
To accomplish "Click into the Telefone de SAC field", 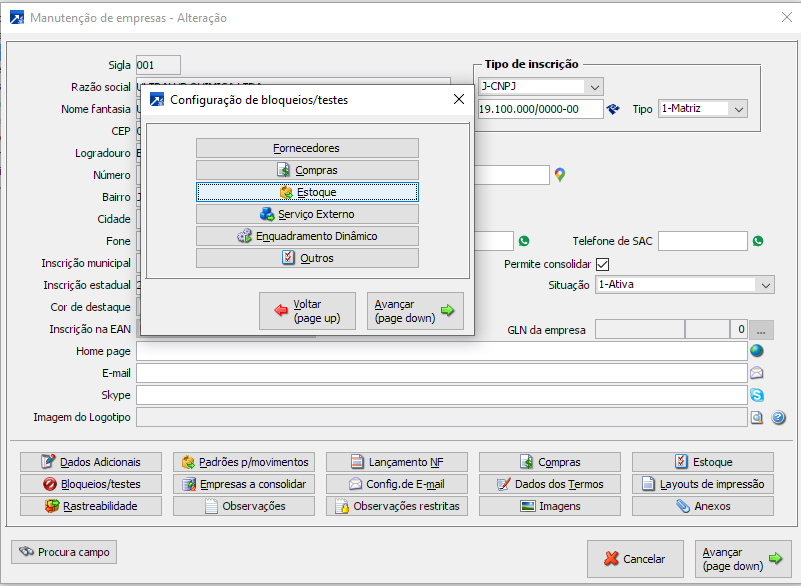I will point(702,241).
